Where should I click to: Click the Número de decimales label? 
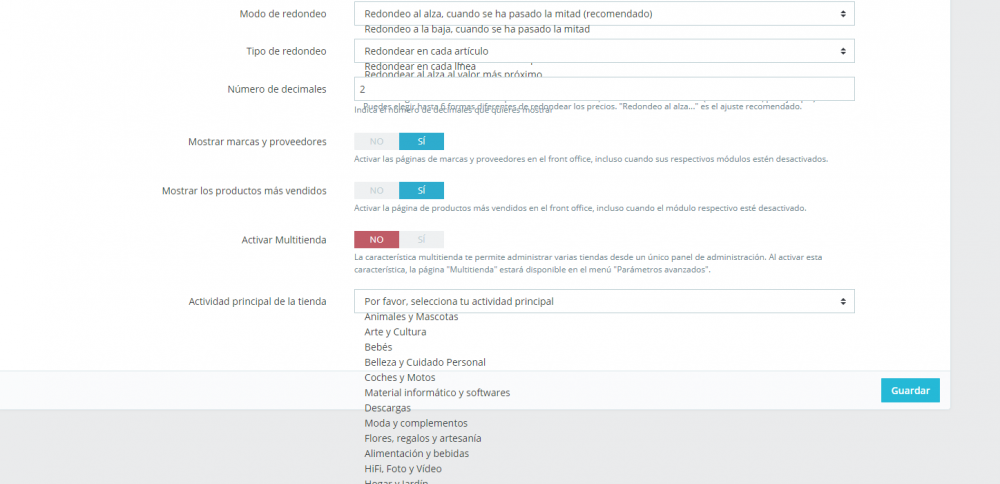pos(277,89)
